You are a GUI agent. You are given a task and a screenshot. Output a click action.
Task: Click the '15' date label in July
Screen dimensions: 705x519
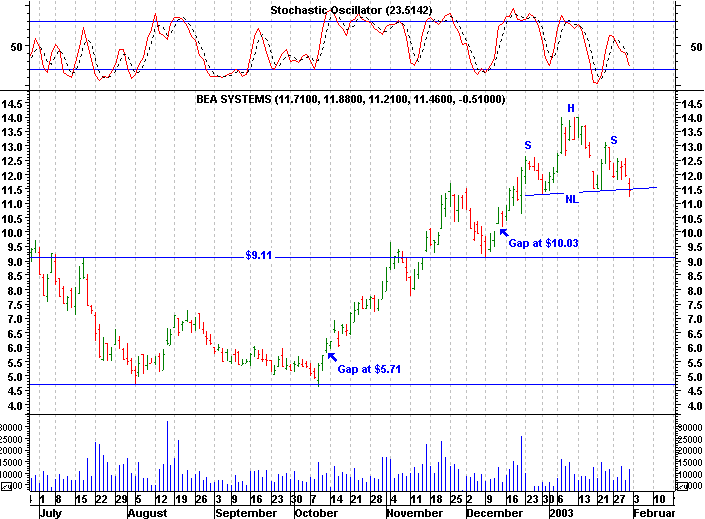[81, 499]
